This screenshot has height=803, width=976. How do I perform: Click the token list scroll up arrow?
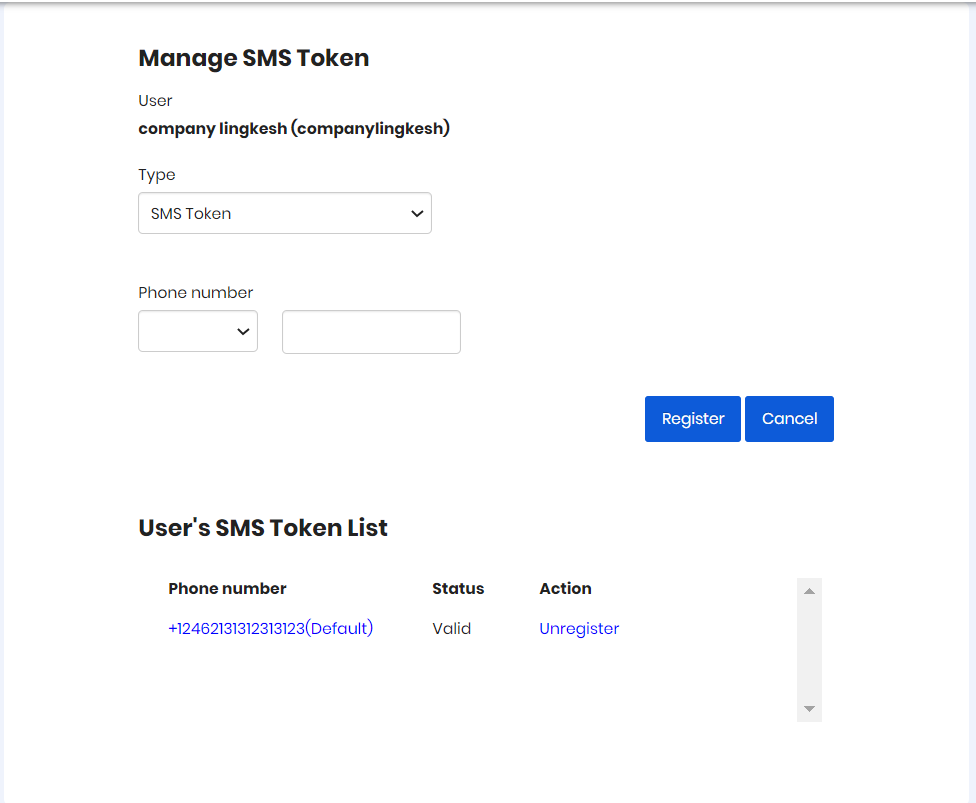pos(809,591)
